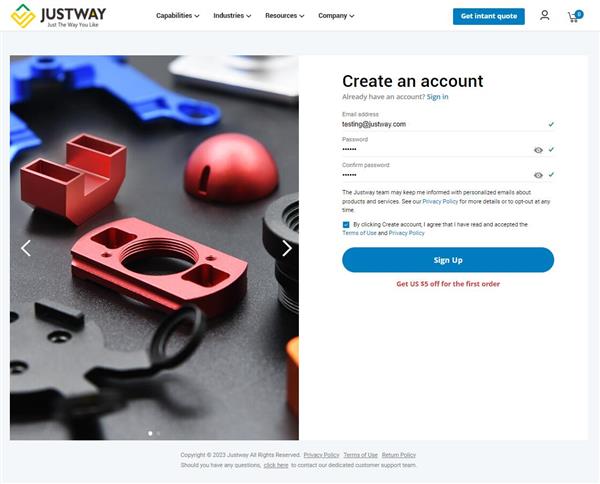Click the Sign Up button

pyautogui.click(x=448, y=260)
